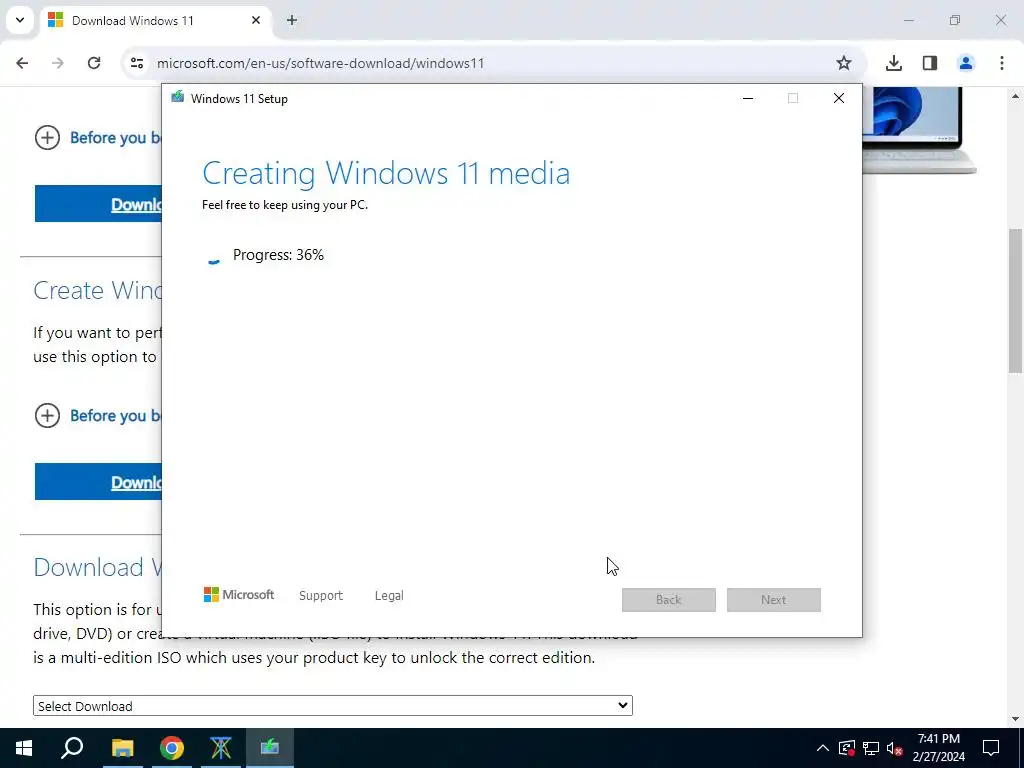Open File Explorer from taskbar
1024x768 pixels.
coord(122,748)
